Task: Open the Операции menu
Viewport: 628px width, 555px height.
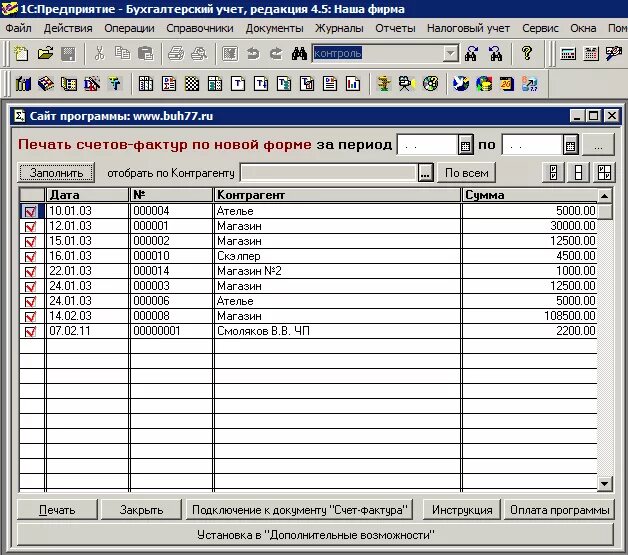Action: tap(129, 28)
